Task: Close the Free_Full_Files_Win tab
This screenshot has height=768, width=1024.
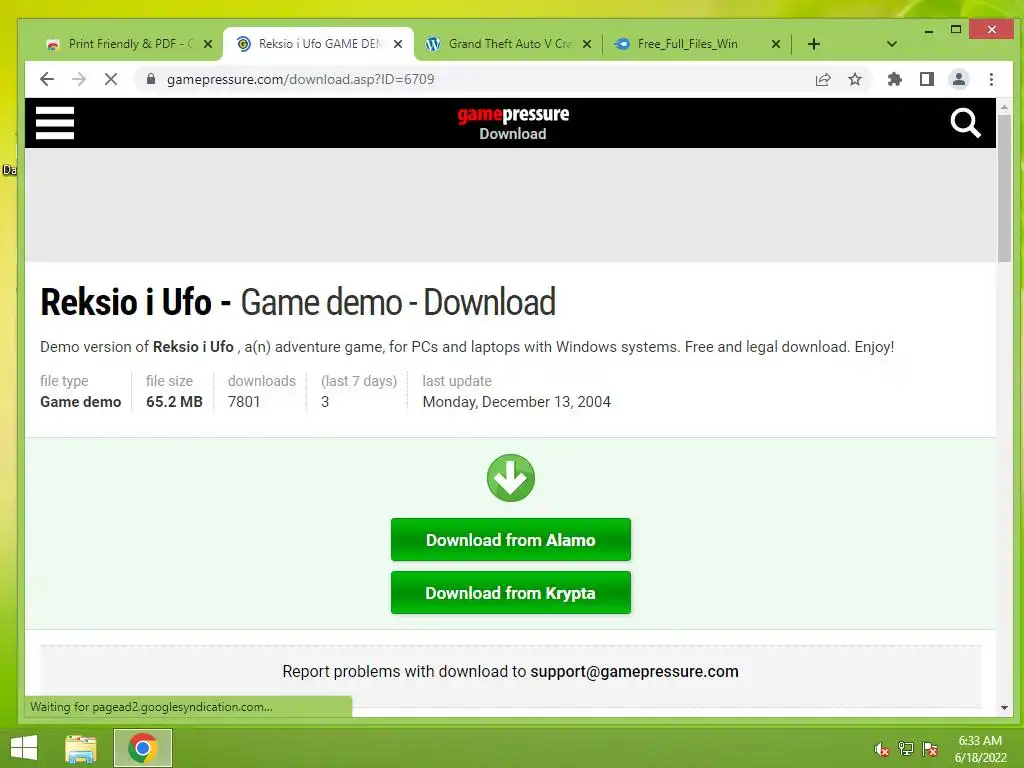Action: 776,44
